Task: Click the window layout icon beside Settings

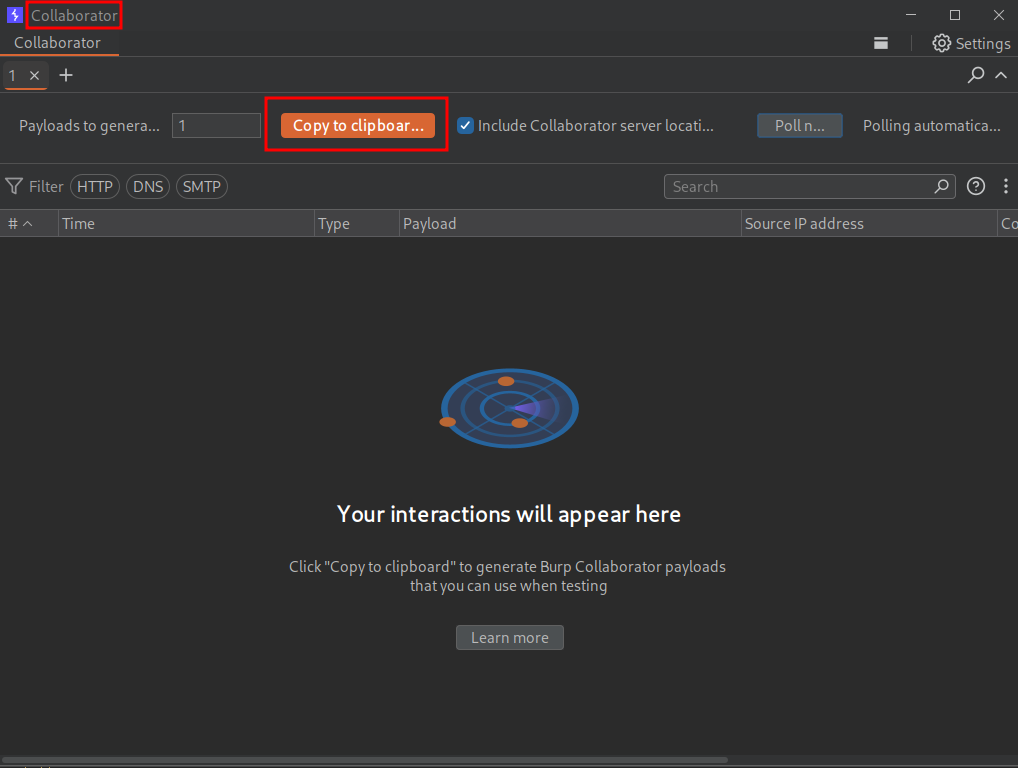Action: pos(881,43)
